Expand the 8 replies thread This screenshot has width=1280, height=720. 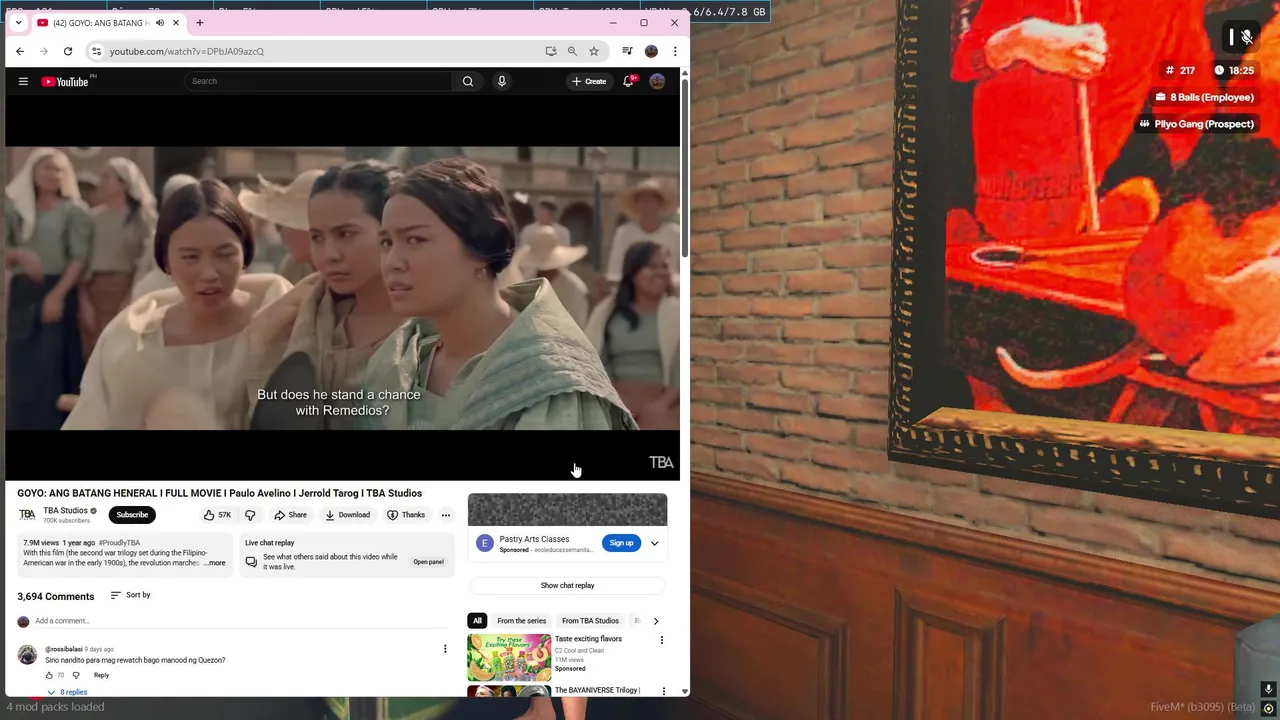[67, 692]
